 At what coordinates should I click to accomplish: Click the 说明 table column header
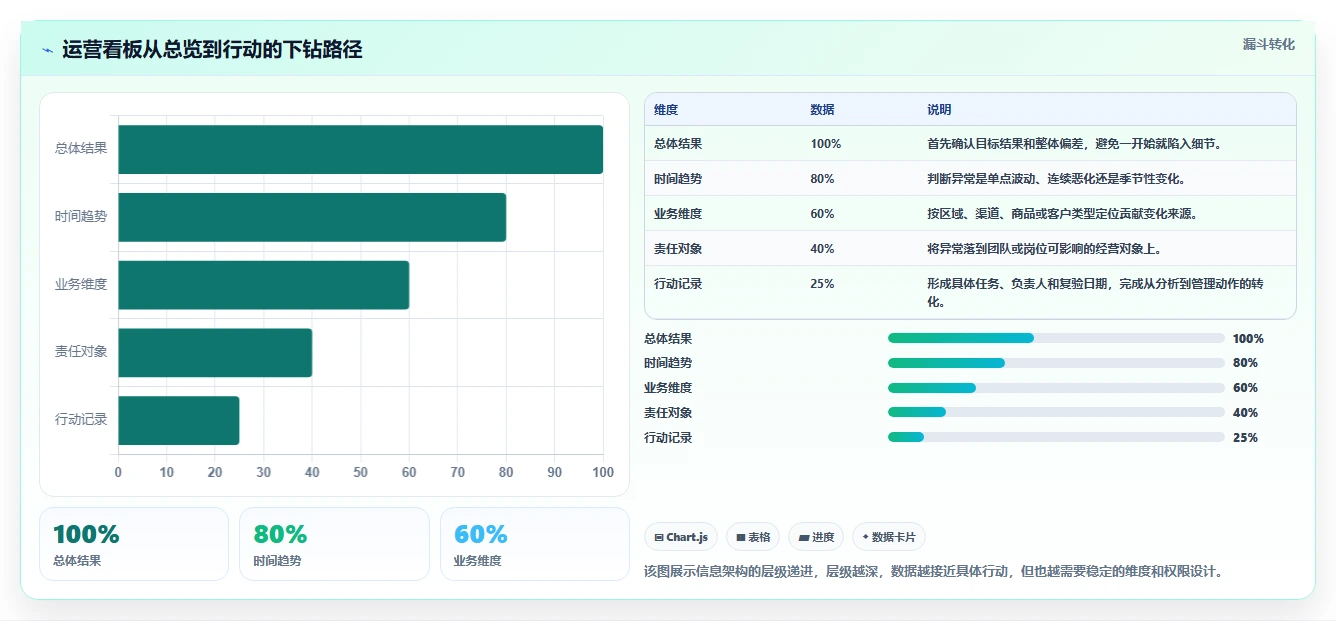click(939, 110)
